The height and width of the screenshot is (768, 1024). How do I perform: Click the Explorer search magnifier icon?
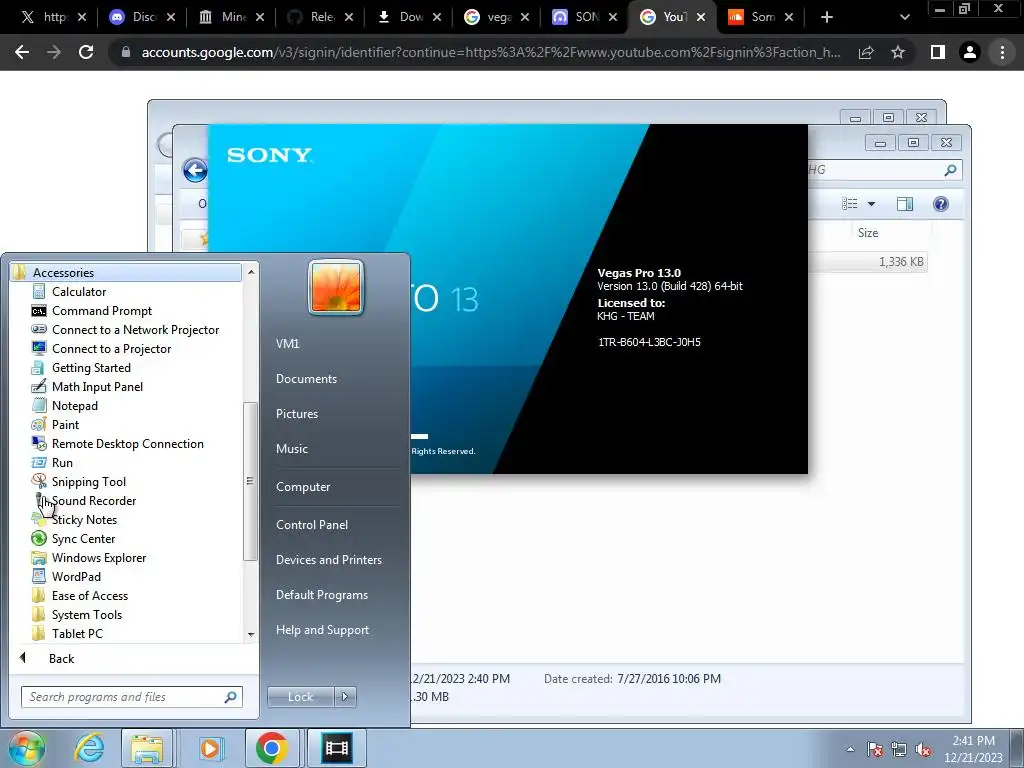[950, 170]
